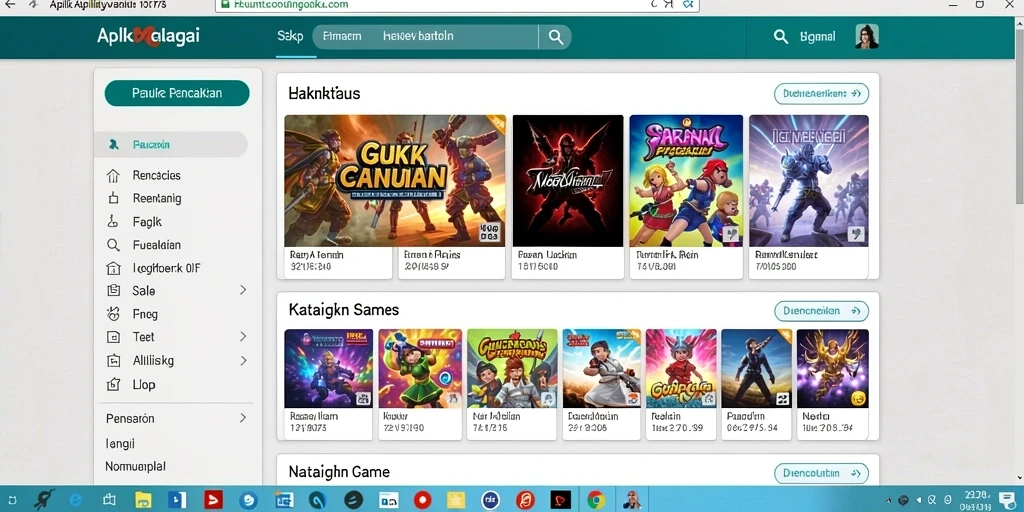
Task: Select the house icon beside the OIF item
Action: 113,268
